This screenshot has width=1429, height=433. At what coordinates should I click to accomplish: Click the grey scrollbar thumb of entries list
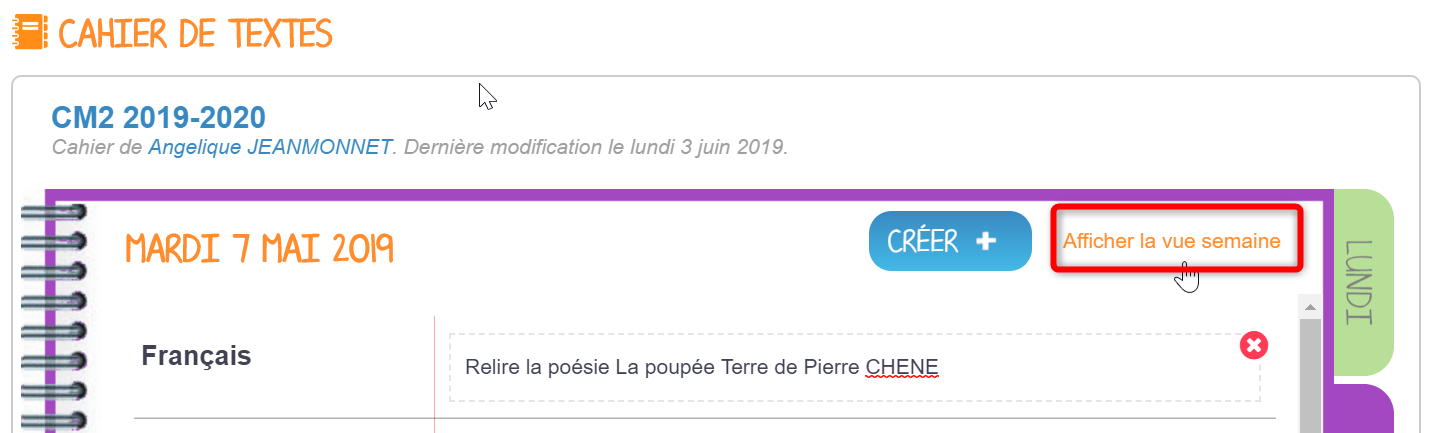click(1307, 375)
